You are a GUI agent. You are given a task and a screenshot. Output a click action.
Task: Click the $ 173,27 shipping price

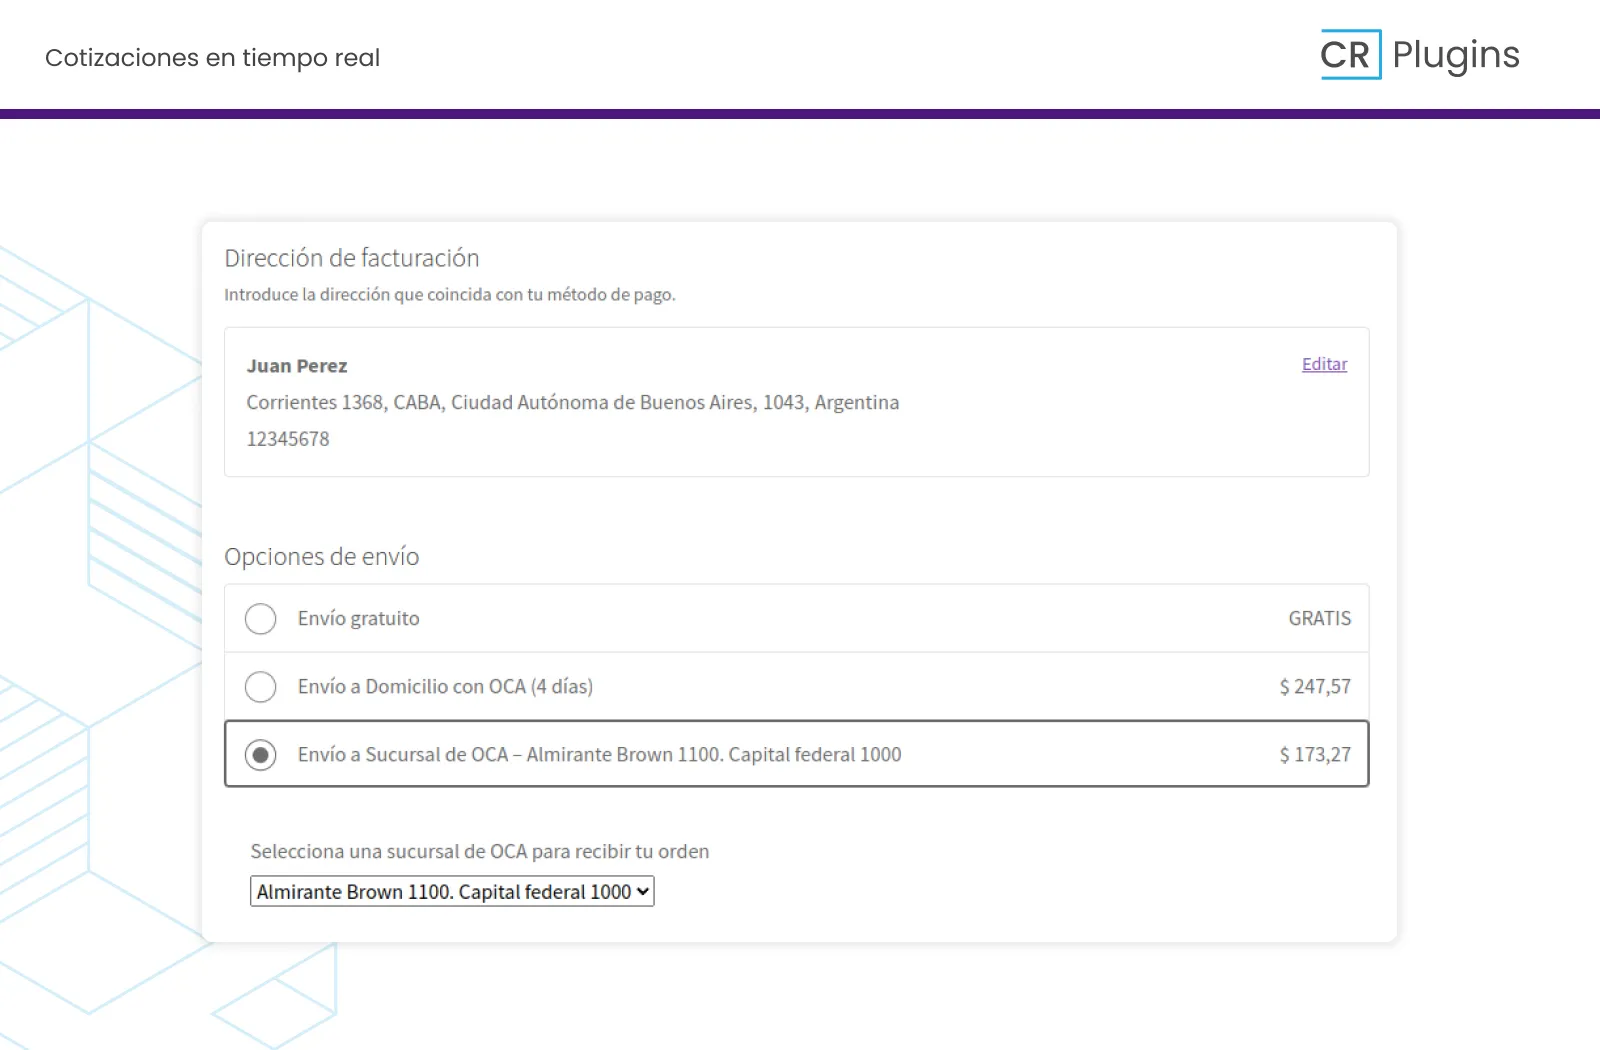pos(1314,755)
